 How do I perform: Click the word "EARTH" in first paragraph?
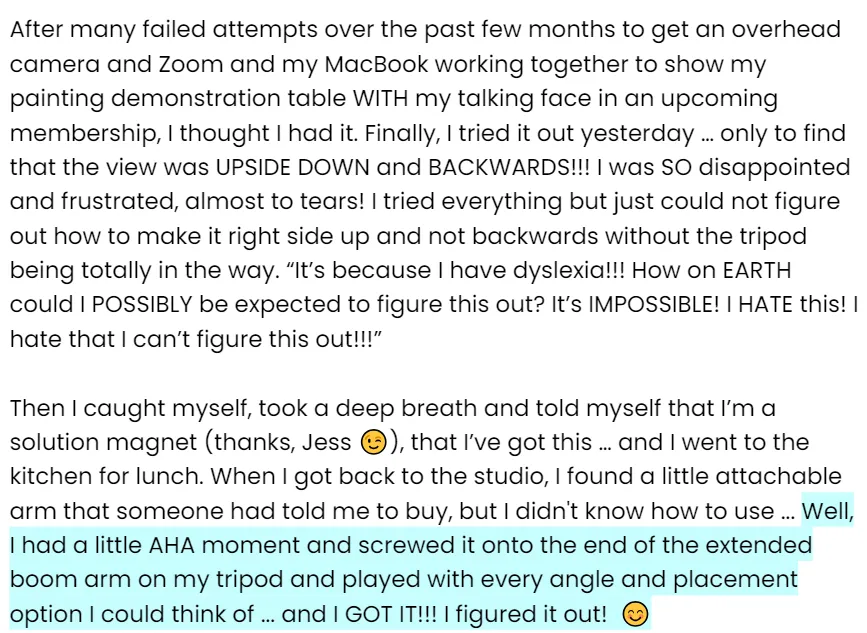[x=757, y=270]
